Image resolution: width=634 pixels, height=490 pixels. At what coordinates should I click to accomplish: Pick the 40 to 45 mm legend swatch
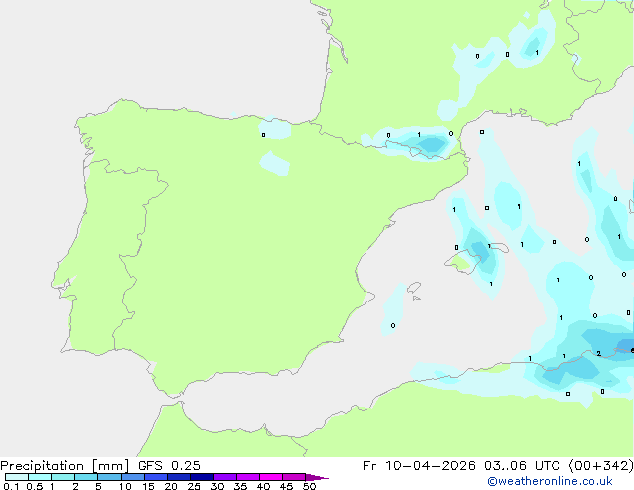tap(271, 477)
